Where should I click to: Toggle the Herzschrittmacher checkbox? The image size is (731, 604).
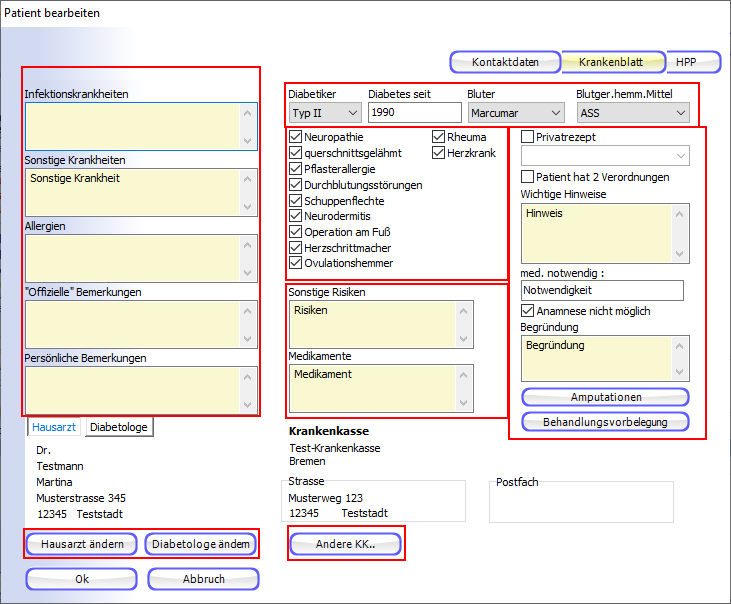[x=296, y=248]
